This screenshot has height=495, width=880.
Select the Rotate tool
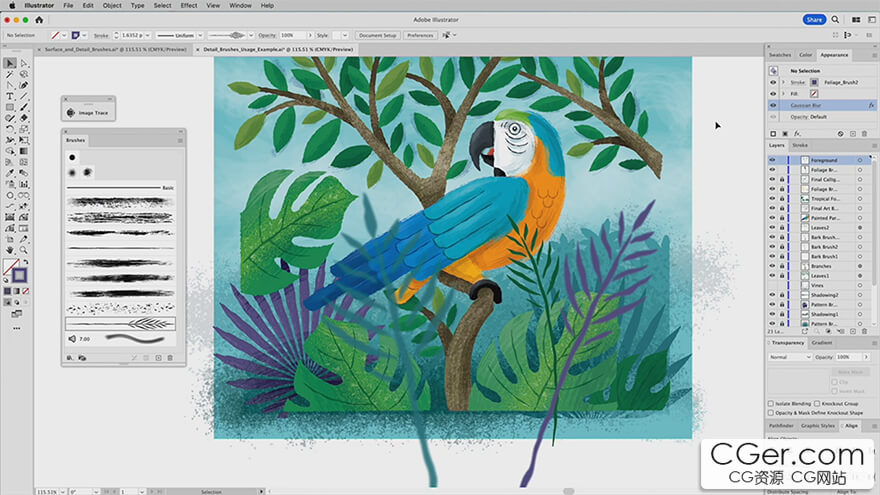click(x=10, y=129)
